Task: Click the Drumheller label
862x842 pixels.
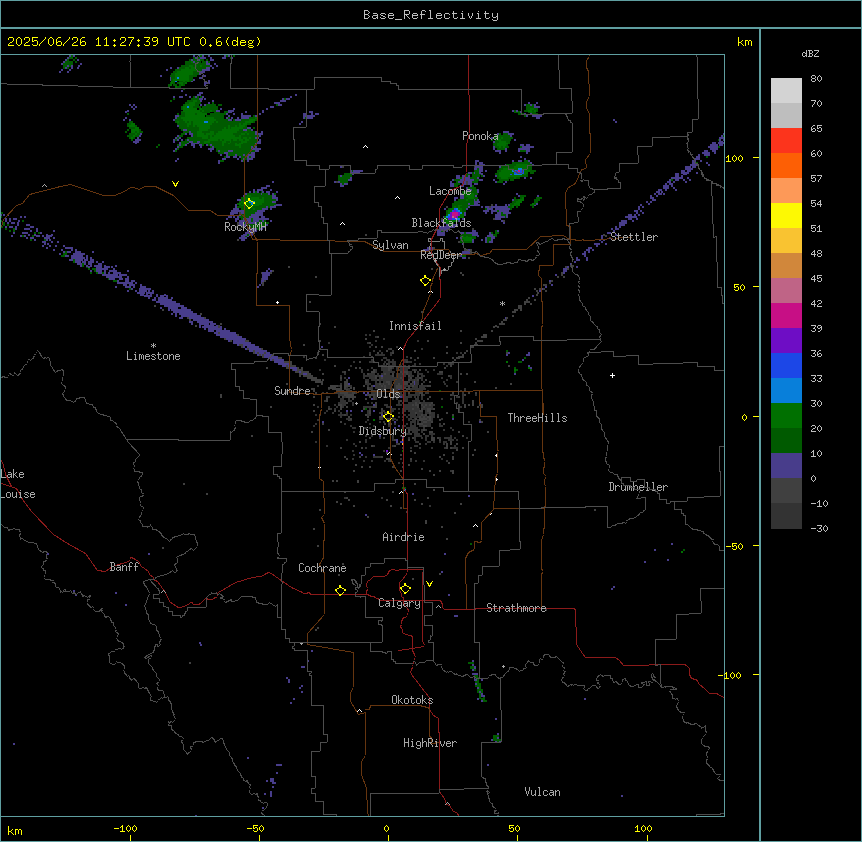Action: tap(638, 487)
